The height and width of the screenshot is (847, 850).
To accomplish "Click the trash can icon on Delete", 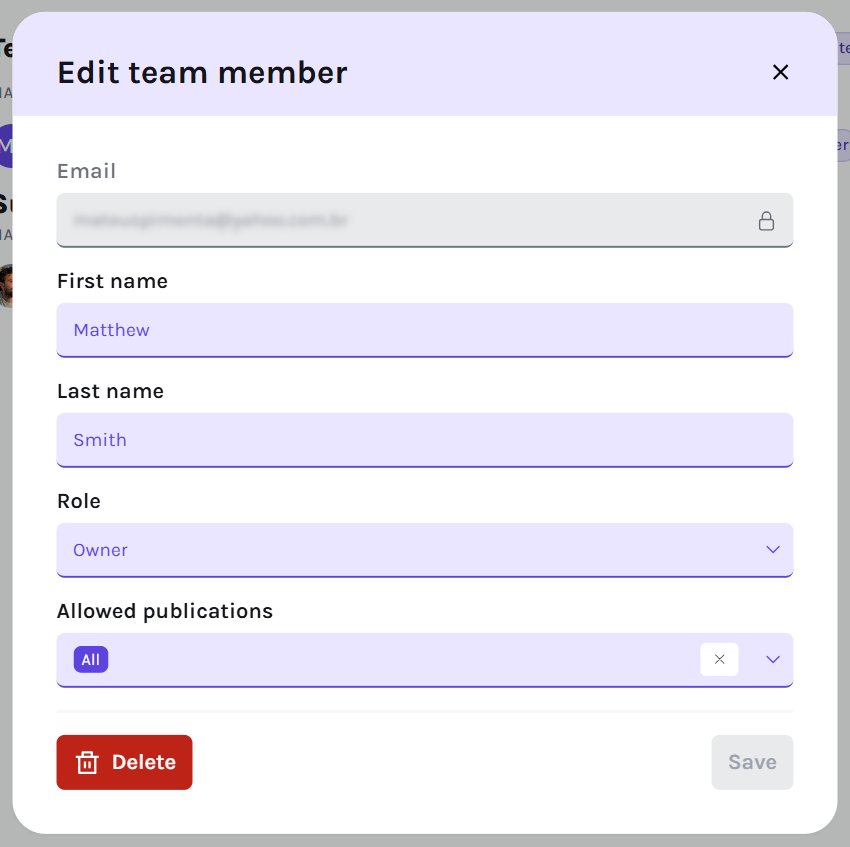I will (87, 762).
